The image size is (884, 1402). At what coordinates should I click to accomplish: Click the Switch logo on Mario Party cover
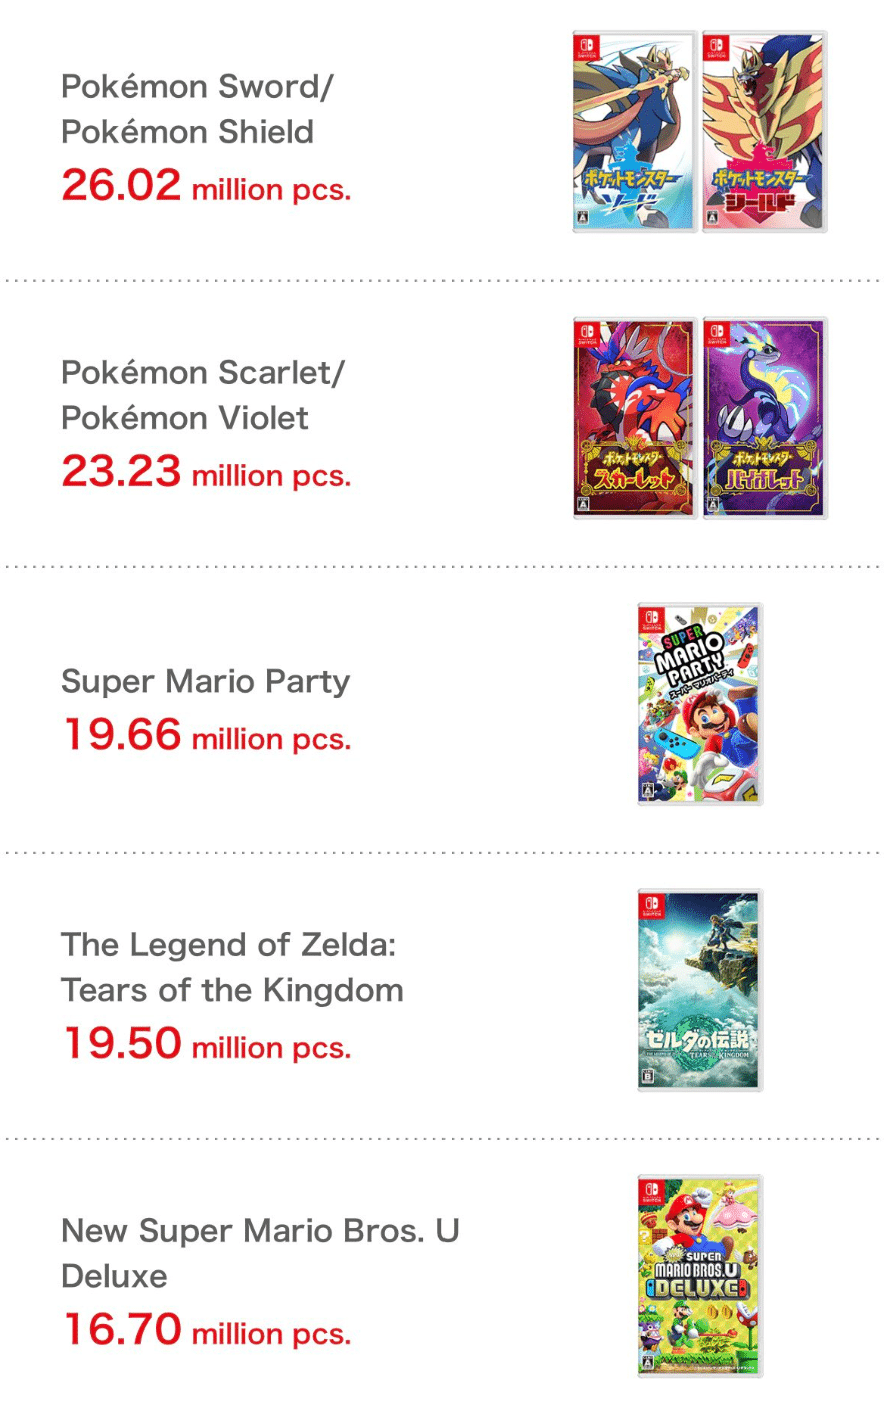point(652,620)
